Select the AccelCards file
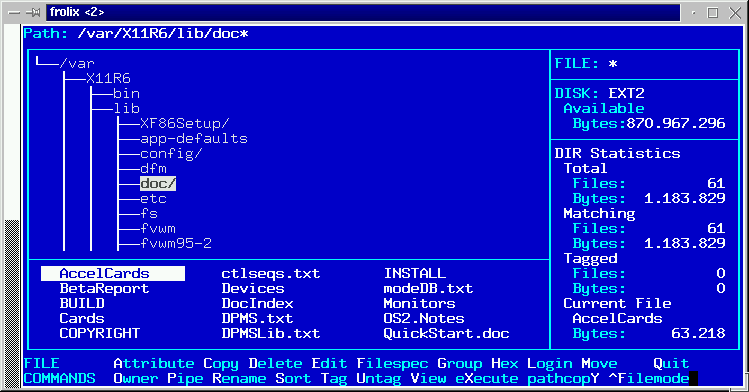The image size is (749, 392). click(x=113, y=274)
